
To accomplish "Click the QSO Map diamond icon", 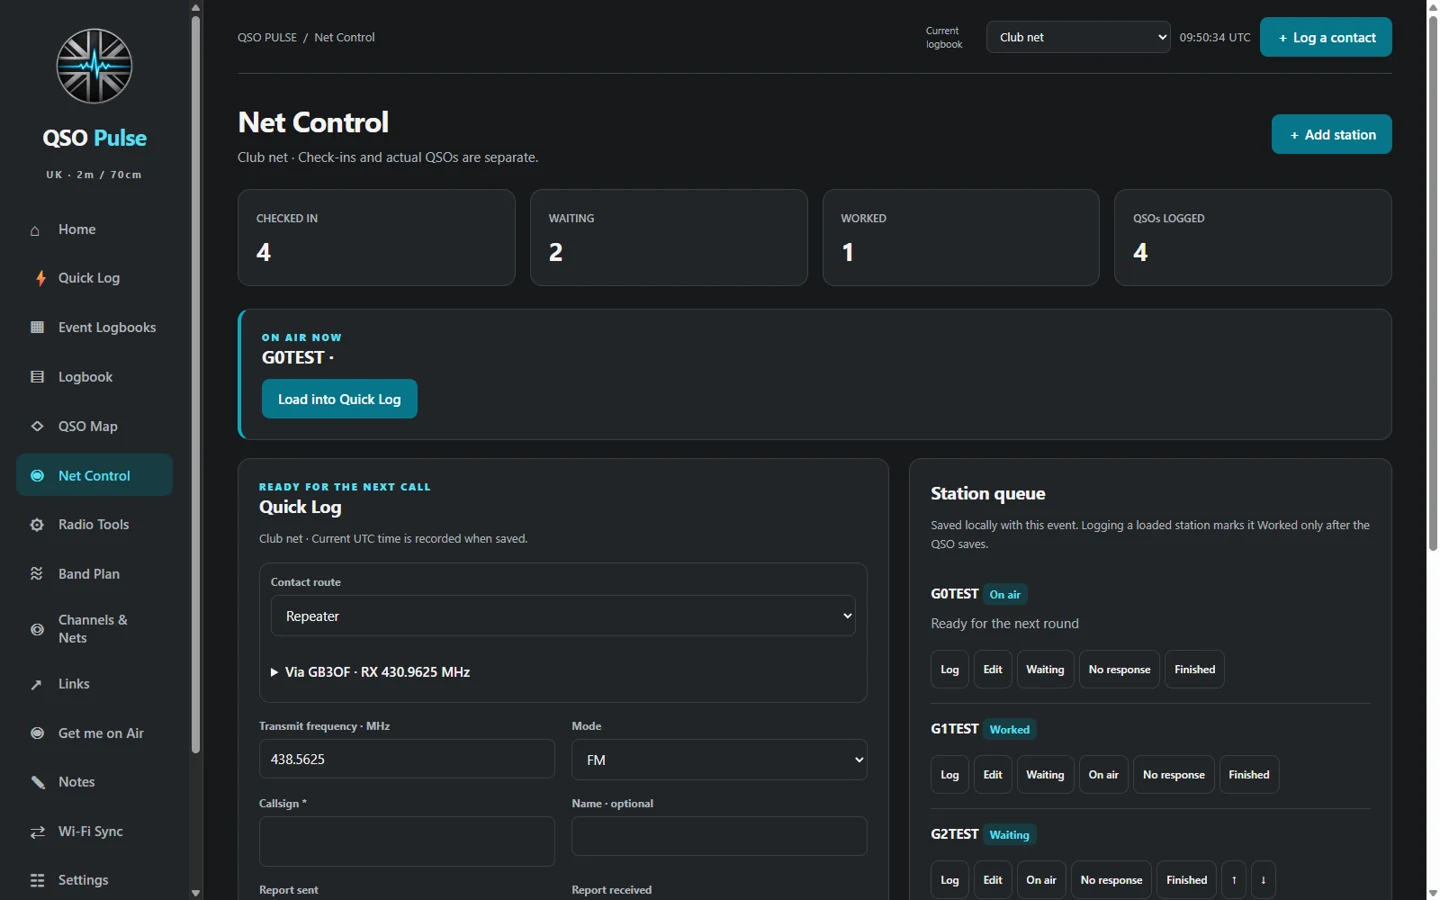I will pyautogui.click(x=37, y=426).
